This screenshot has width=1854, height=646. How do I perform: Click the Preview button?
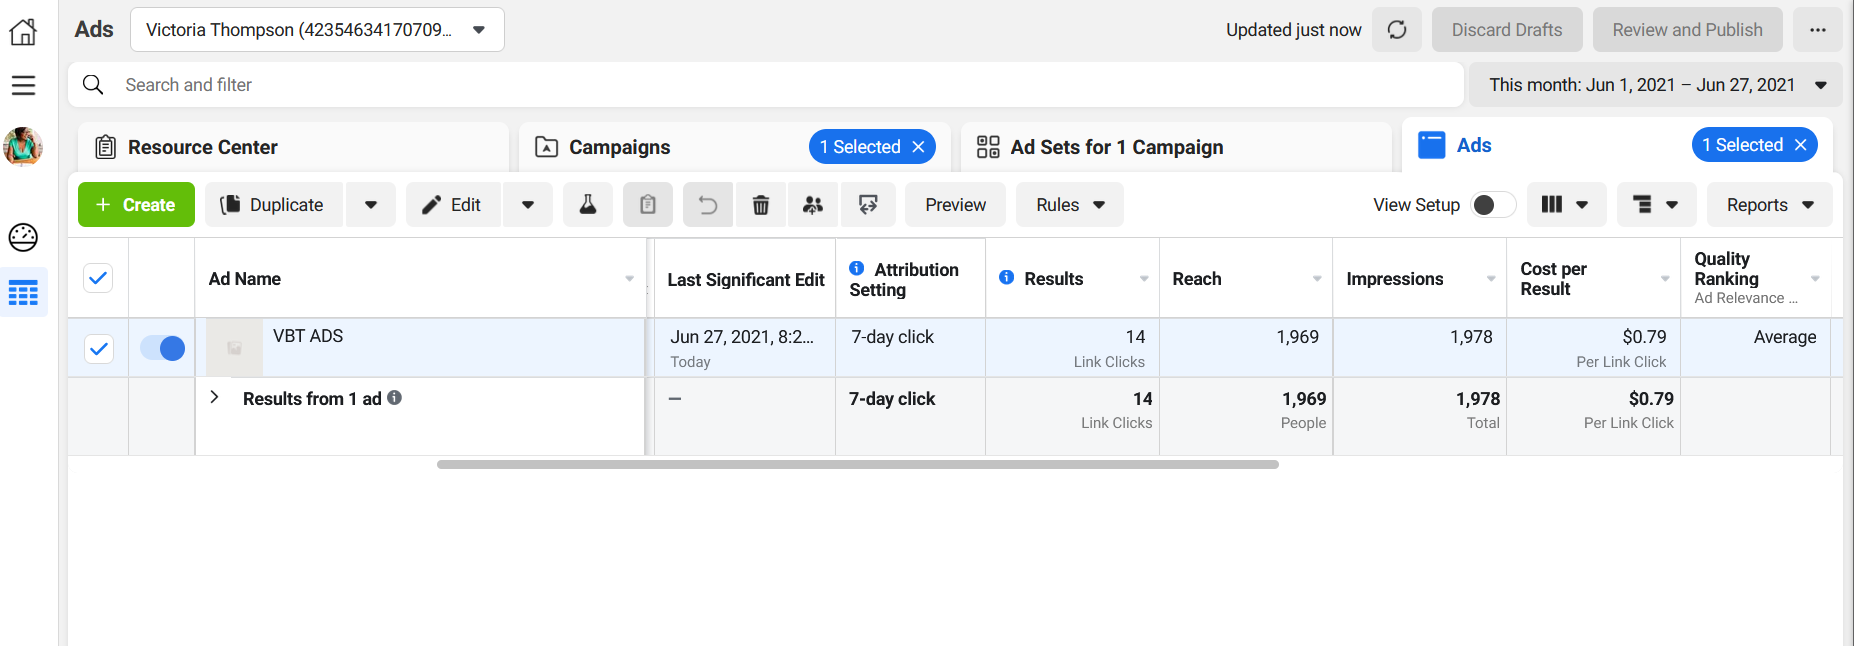[955, 205]
